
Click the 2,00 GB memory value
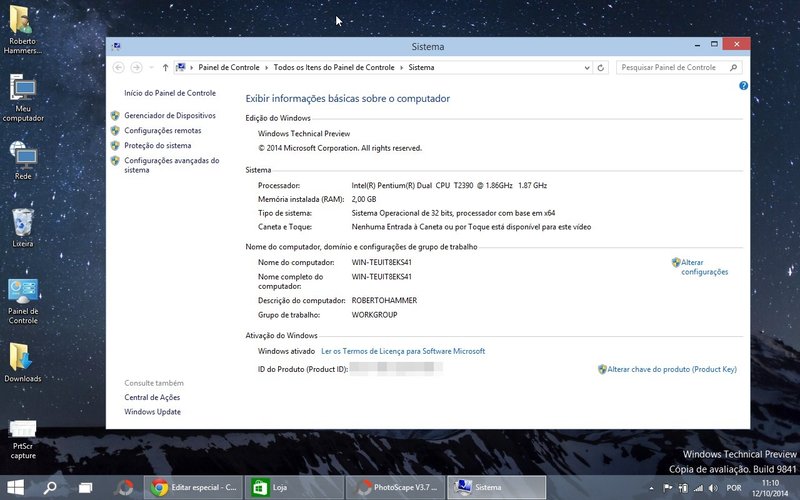[364, 199]
